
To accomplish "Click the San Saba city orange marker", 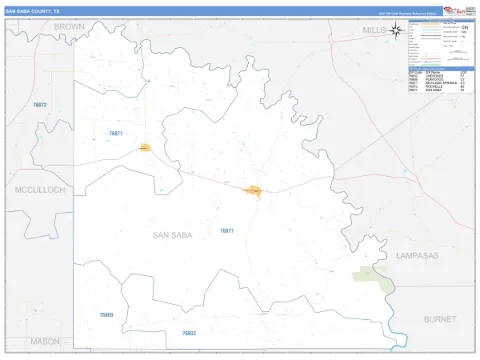I will (x=254, y=191).
